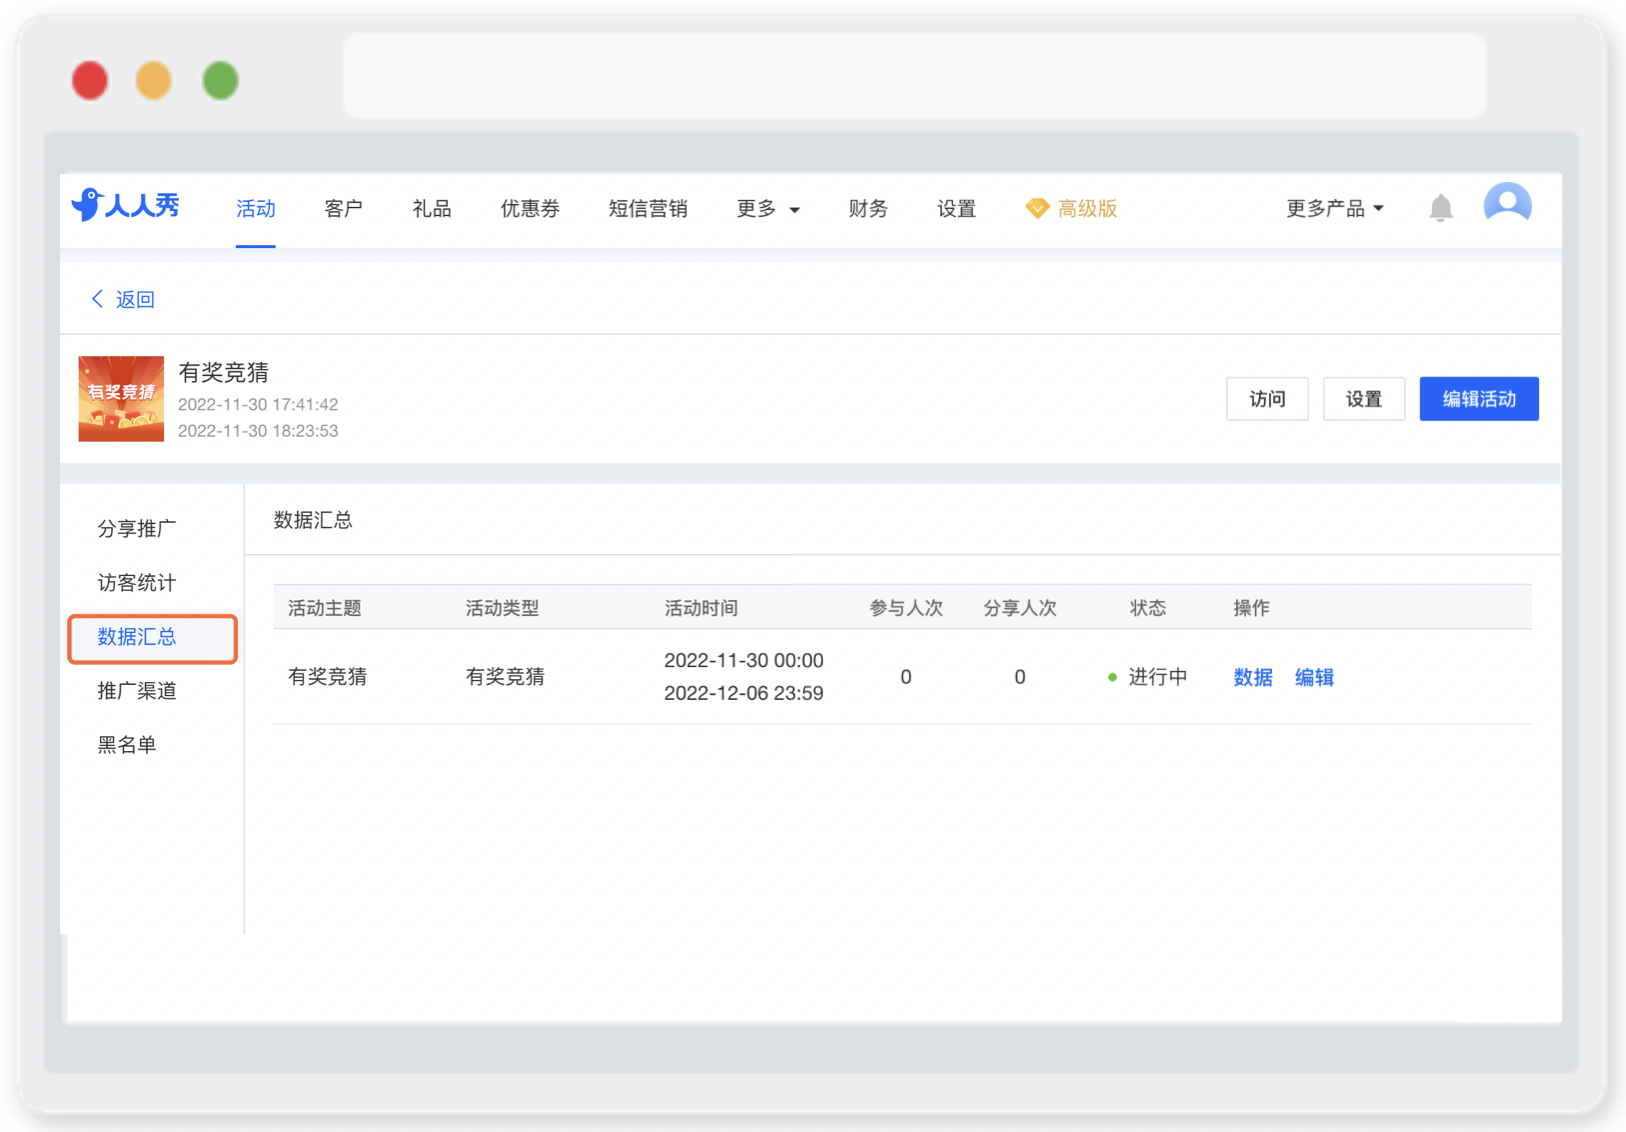Click the red window close button
The height and width of the screenshot is (1132, 1626).
[x=90, y=80]
